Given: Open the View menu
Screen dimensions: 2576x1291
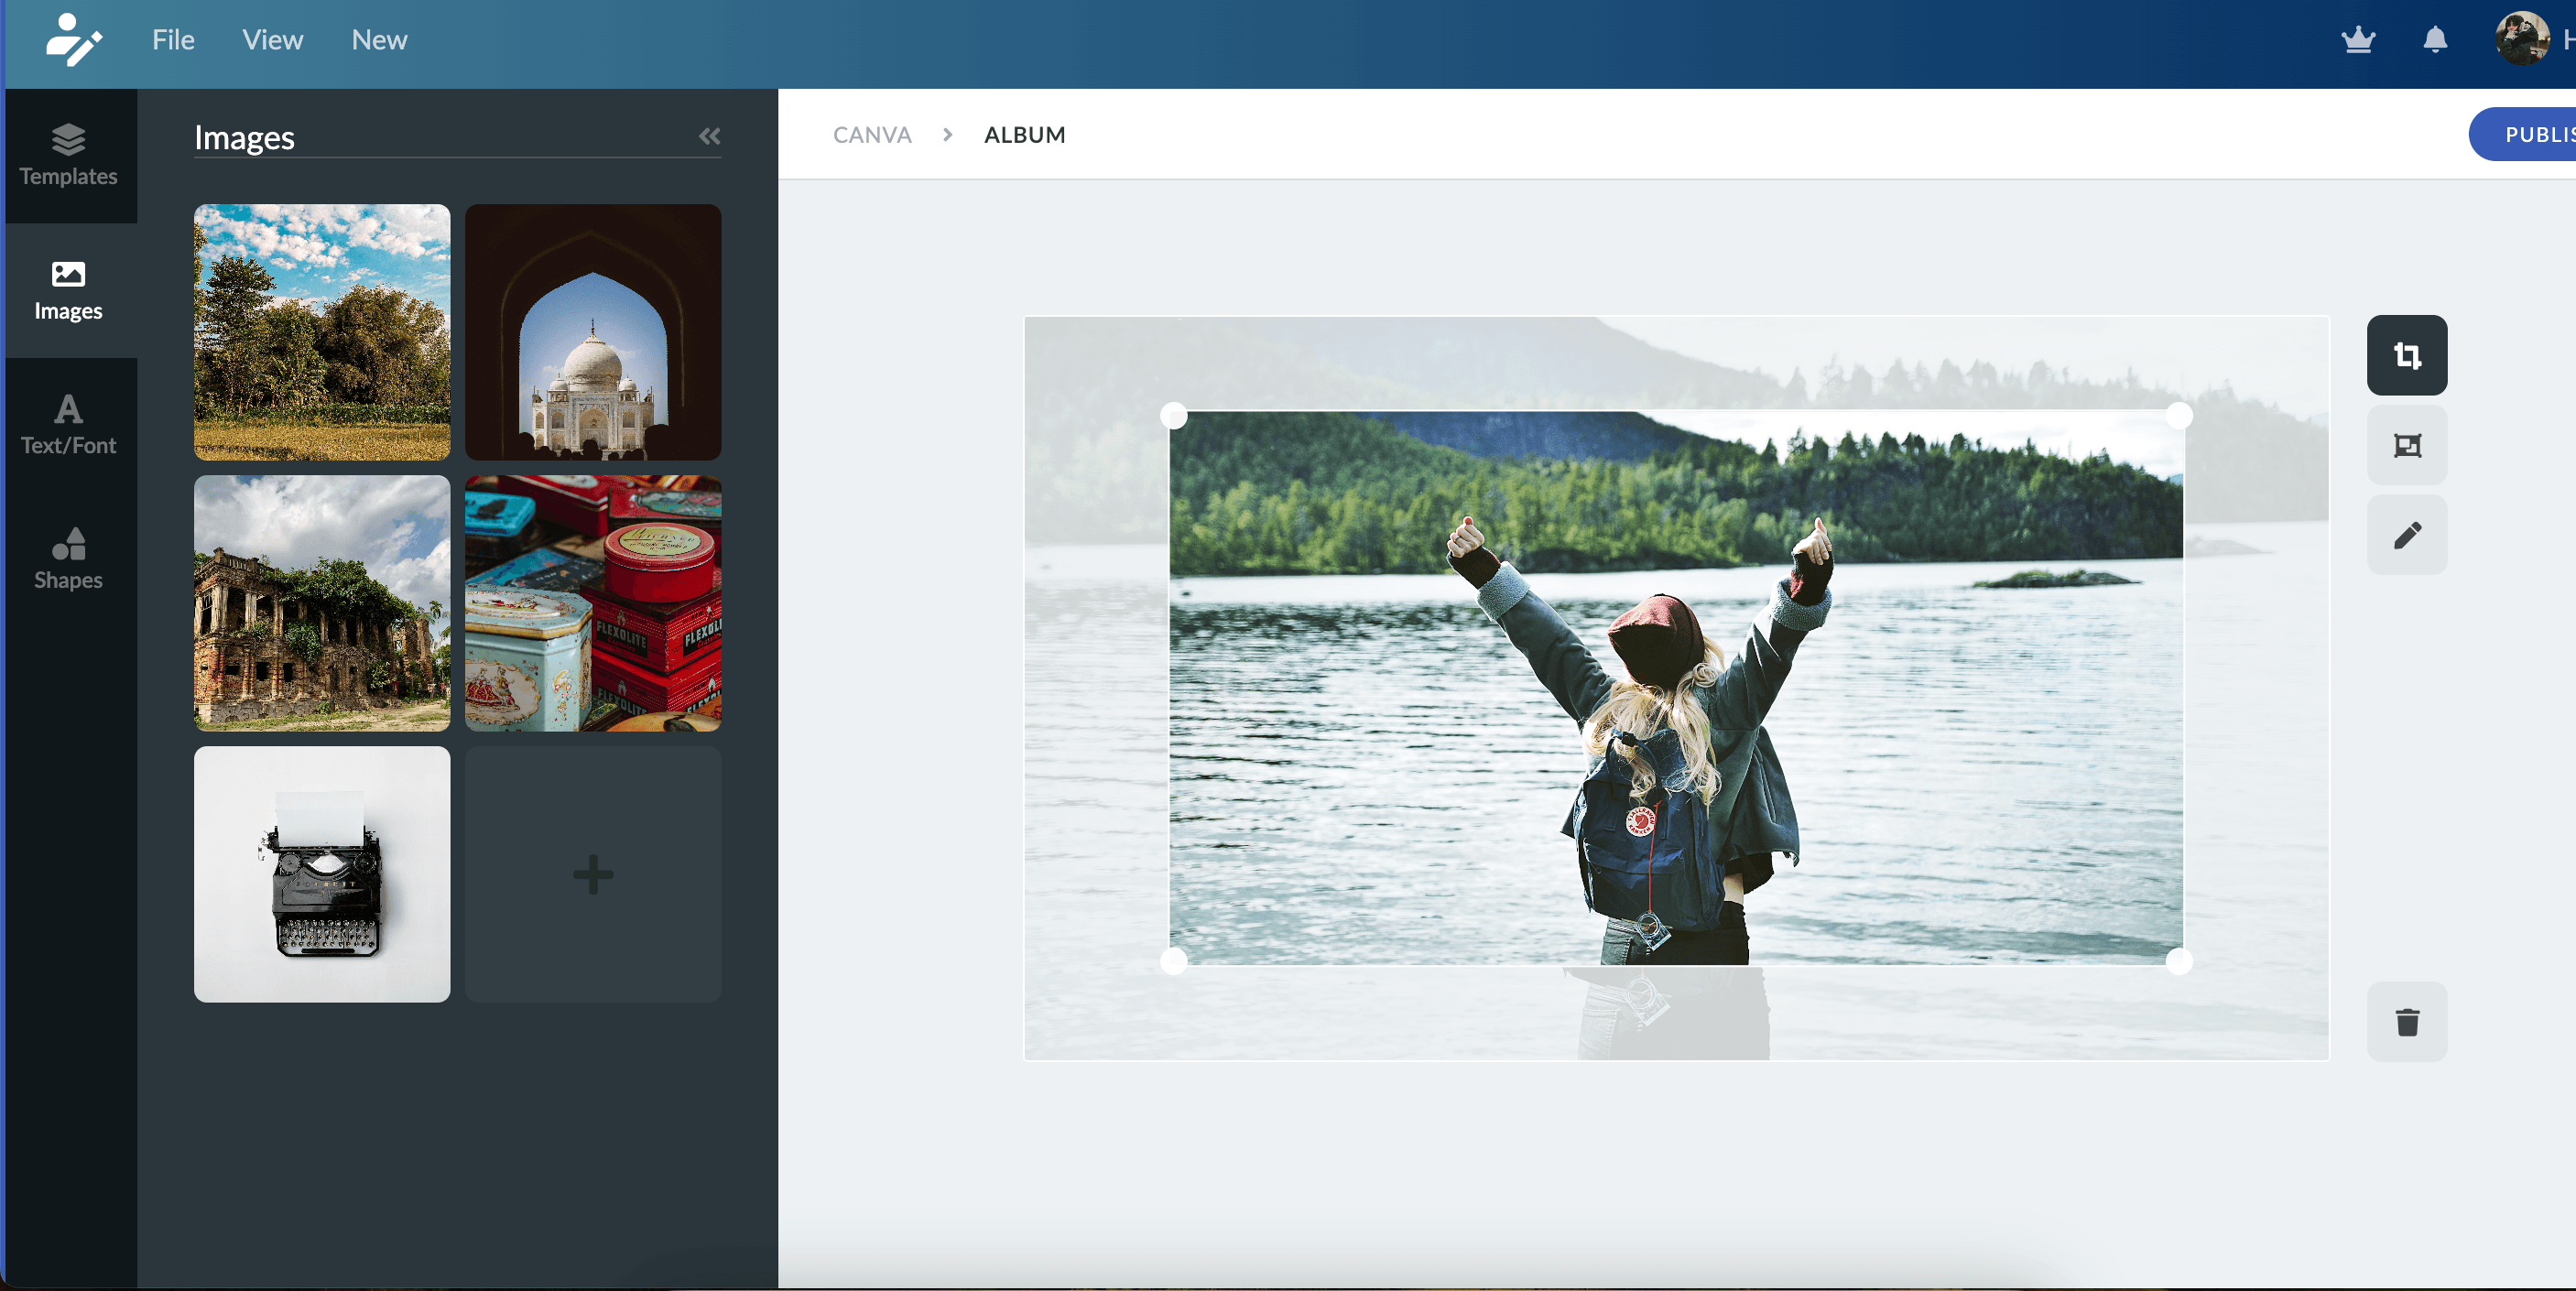Looking at the screenshot, I should point(272,38).
